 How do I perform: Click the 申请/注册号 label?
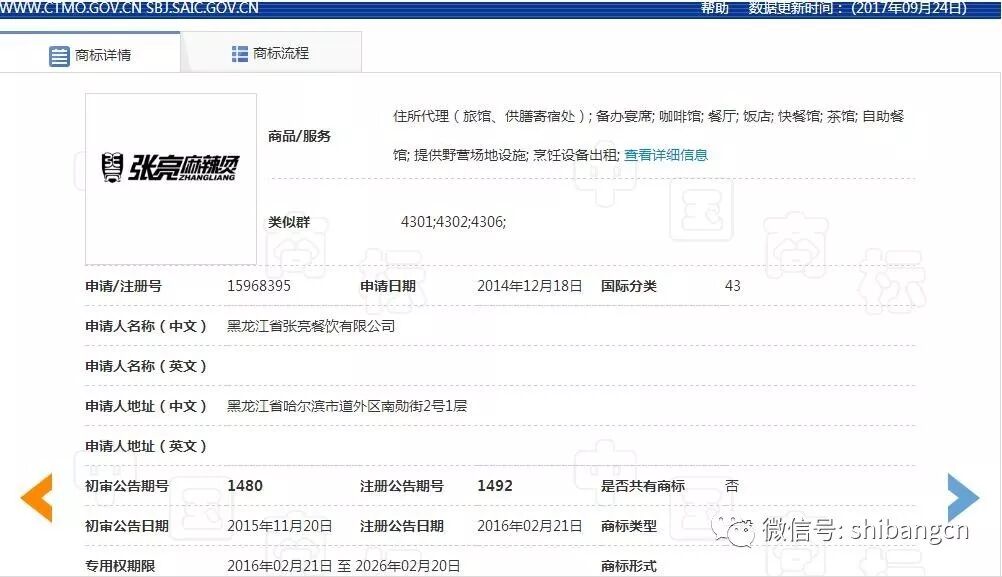(x=123, y=286)
